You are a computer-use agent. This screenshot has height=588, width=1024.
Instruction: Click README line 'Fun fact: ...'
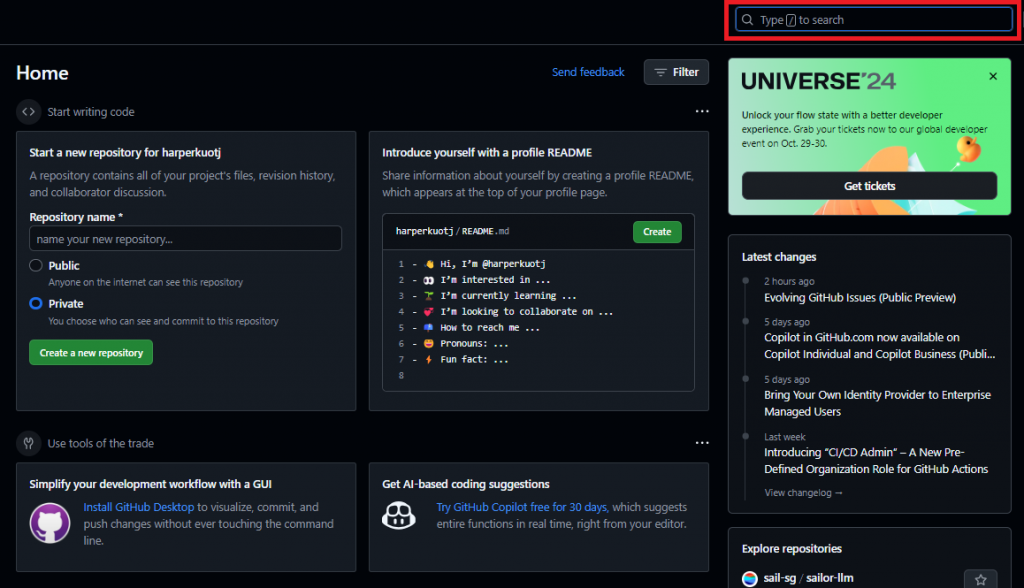[474, 359]
